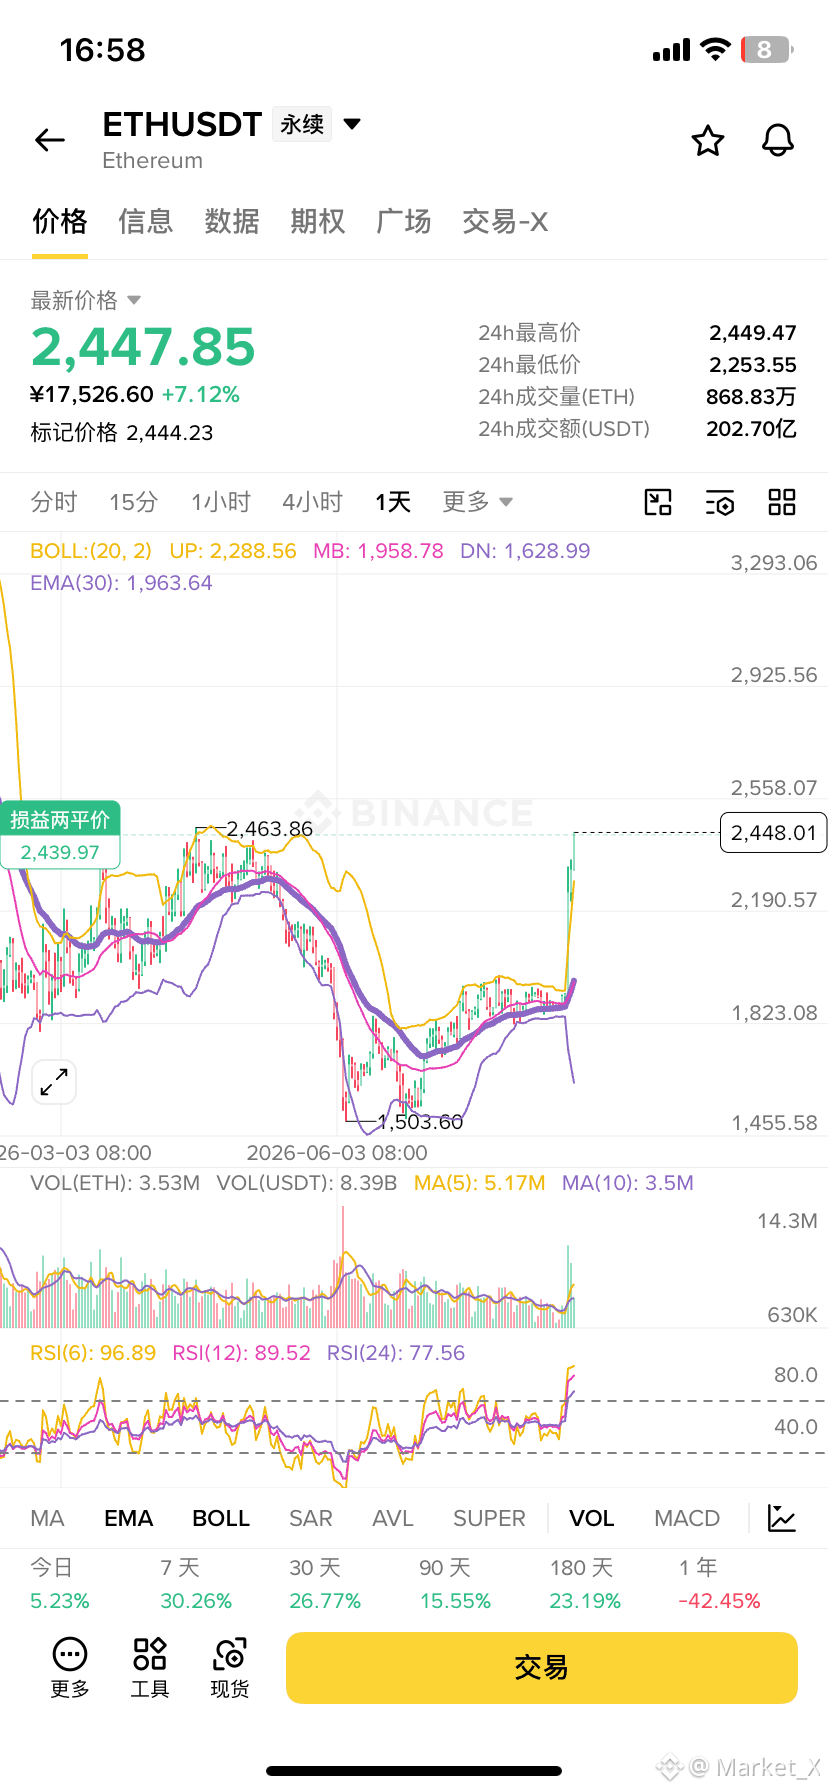The height and width of the screenshot is (1792, 828).
Task: Tap the cellular signal icon in status bar
Action: (x=671, y=50)
